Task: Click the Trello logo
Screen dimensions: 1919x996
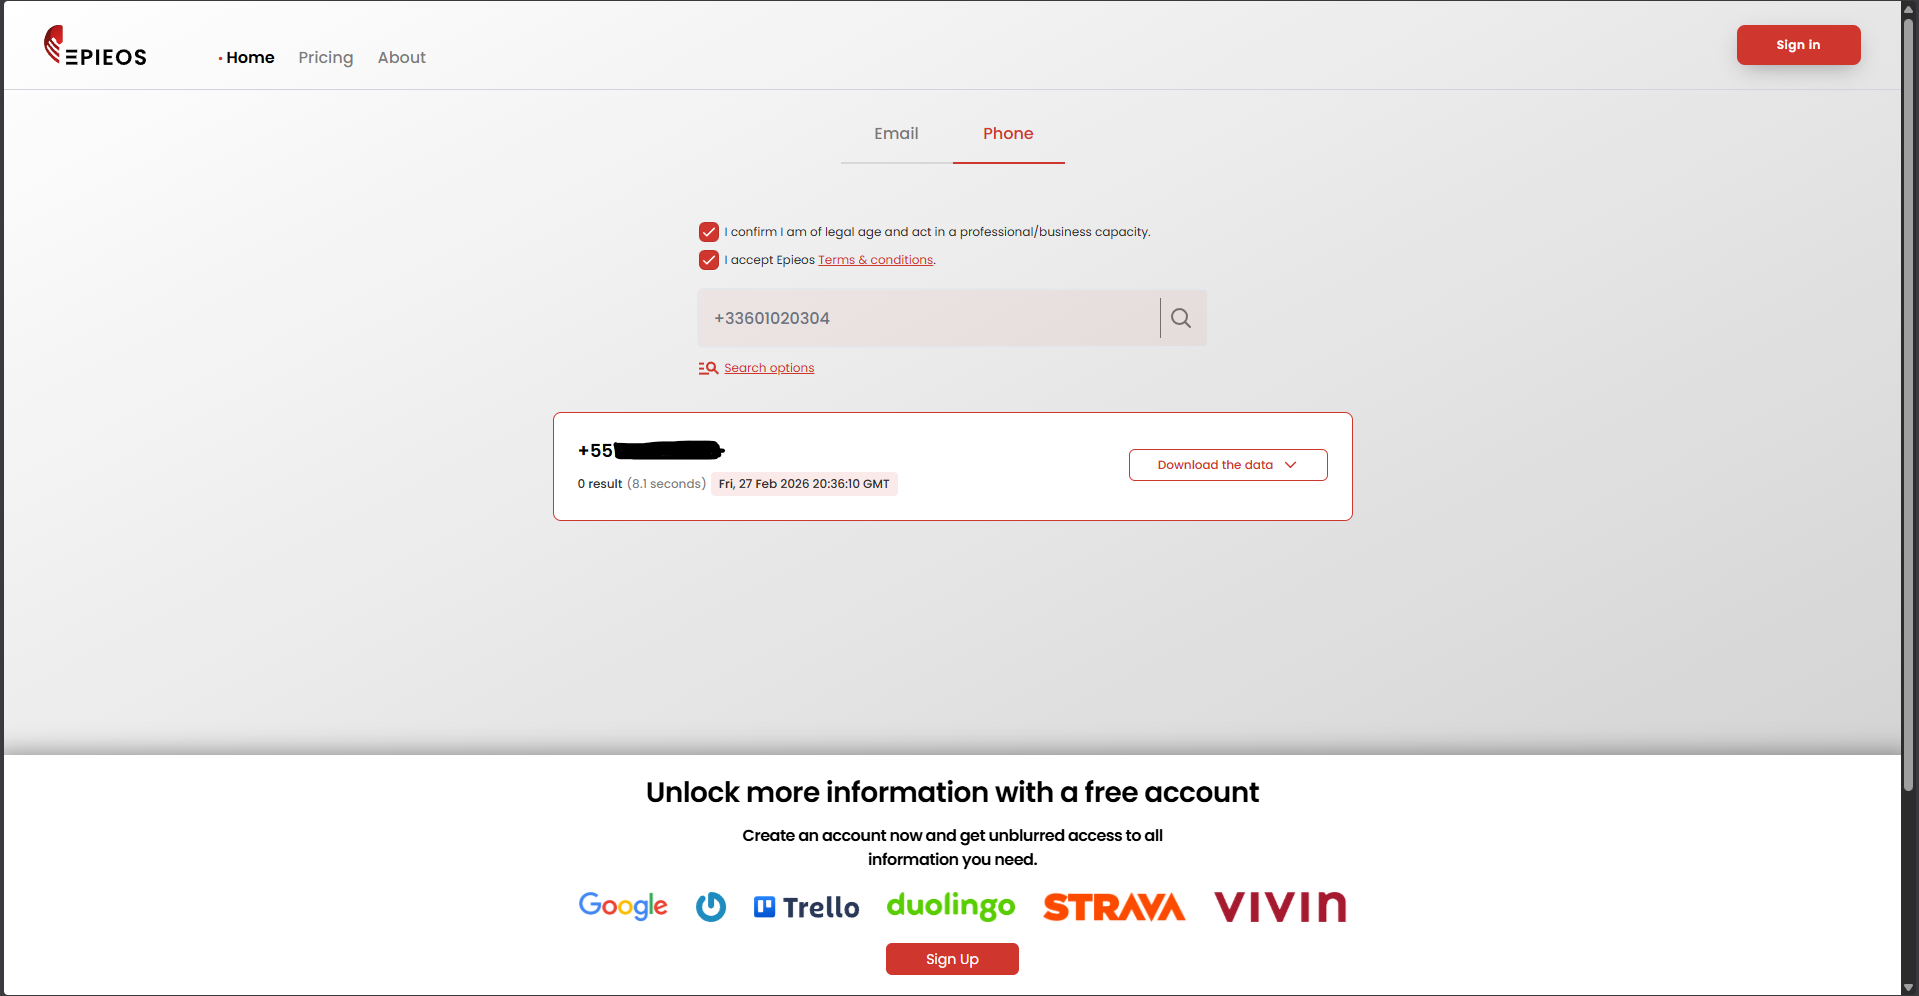Action: (x=806, y=907)
